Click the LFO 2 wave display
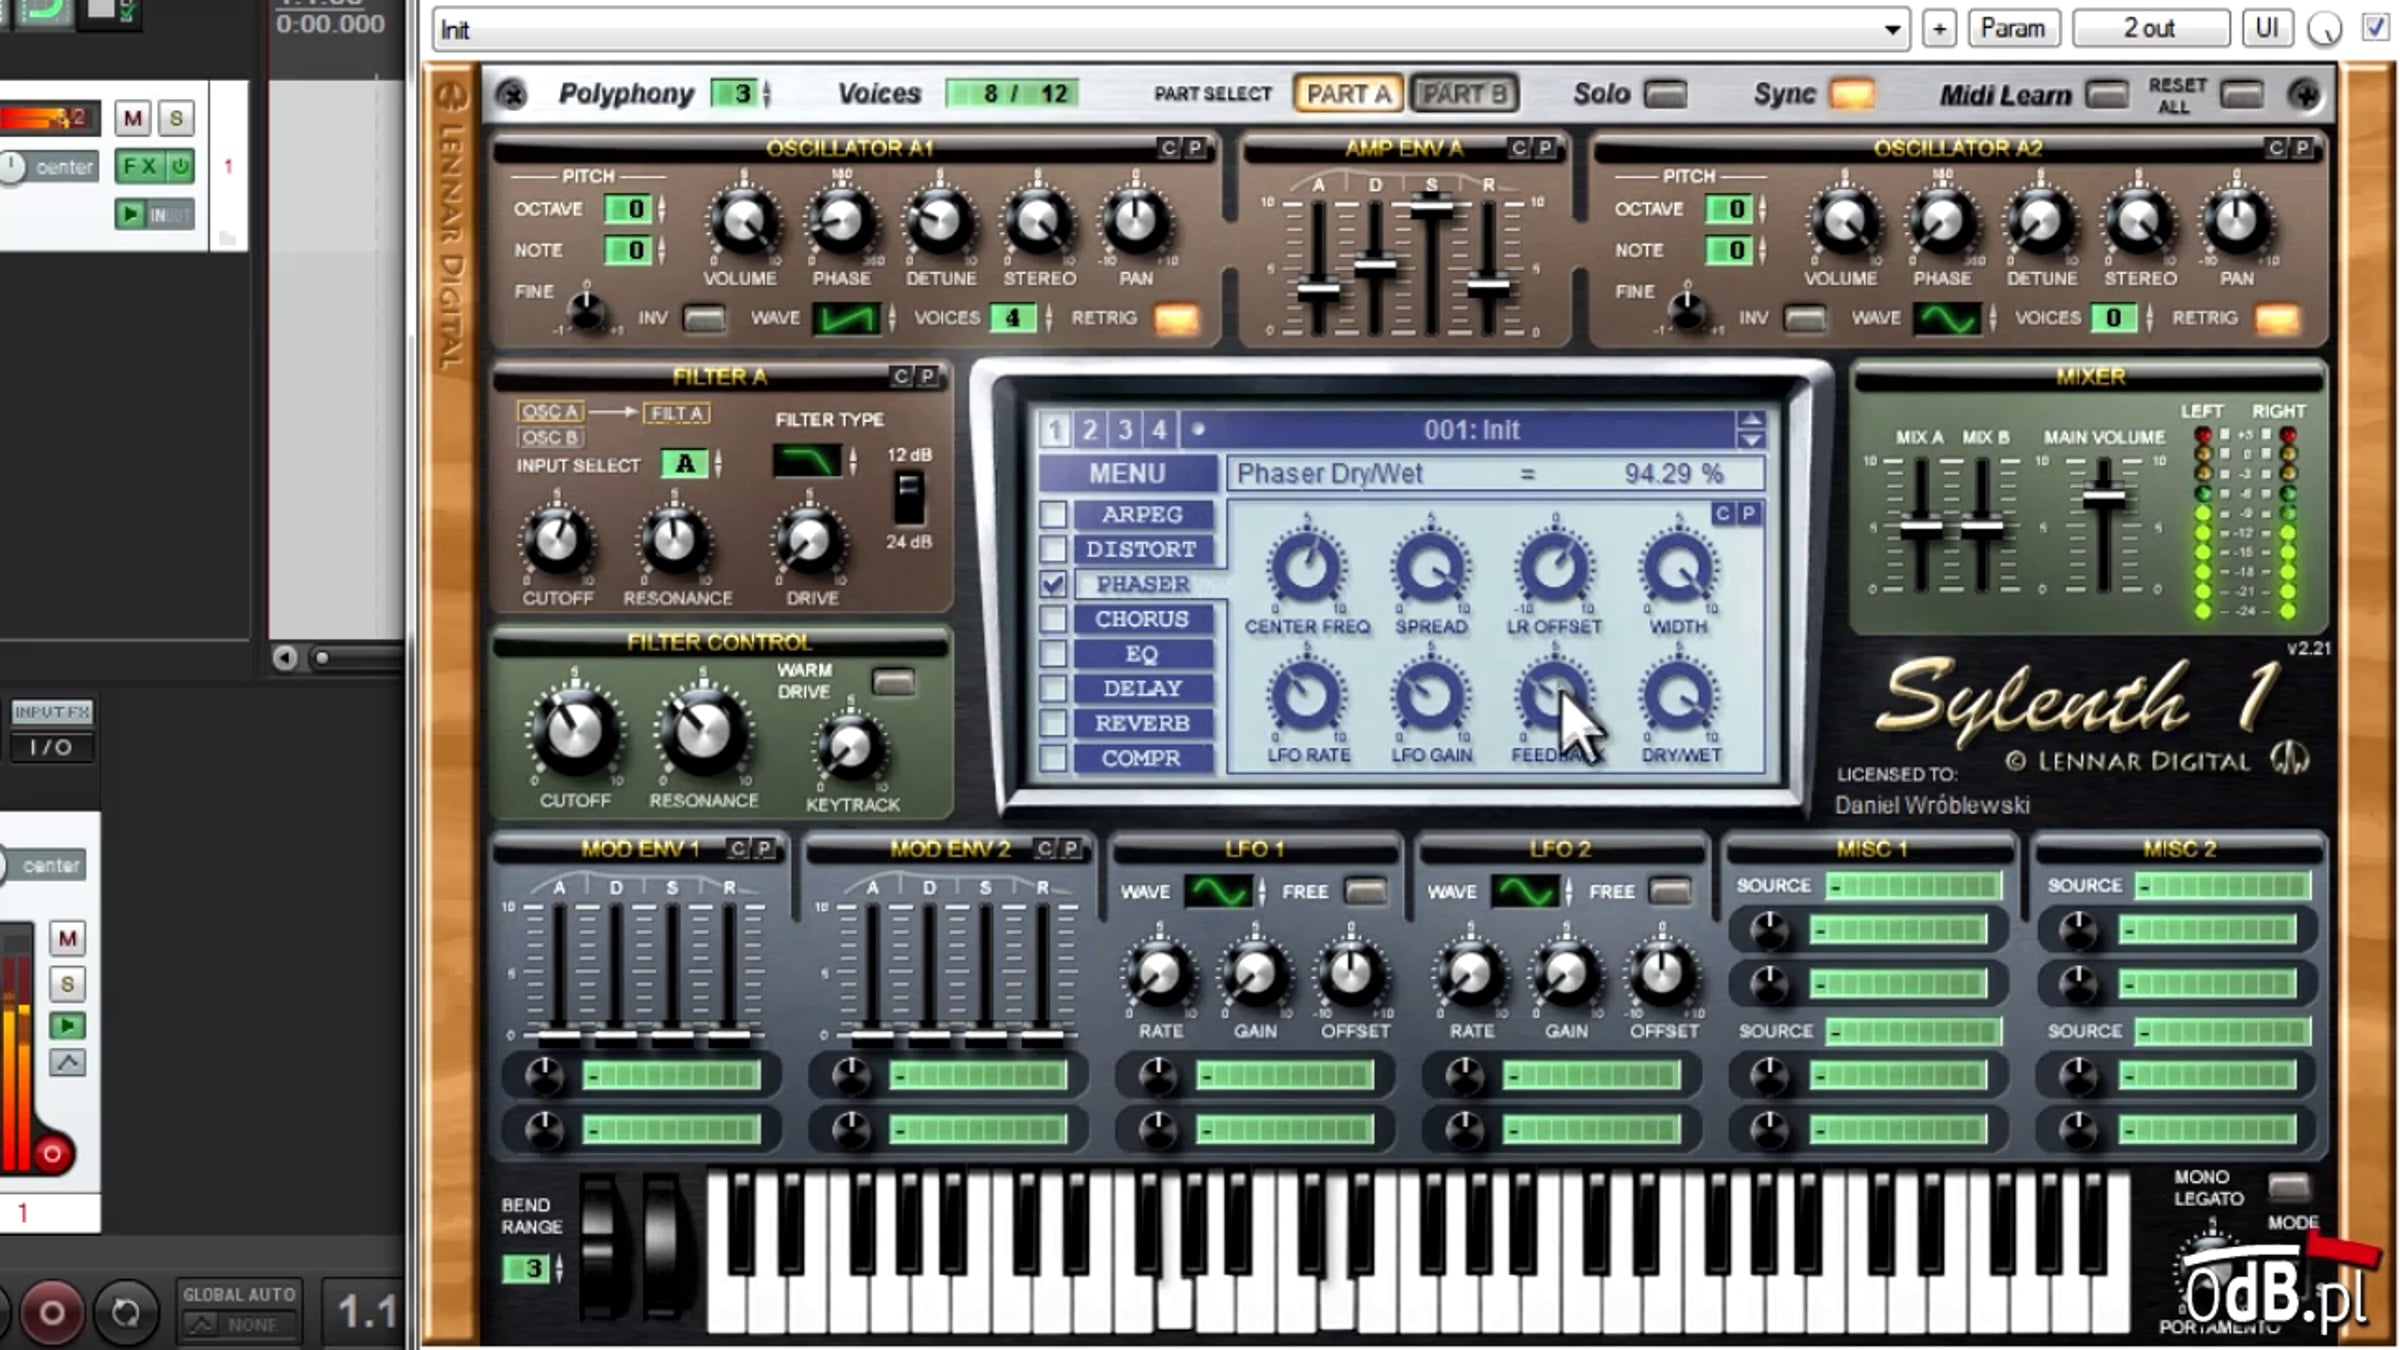The image size is (2400, 1350). point(1524,890)
